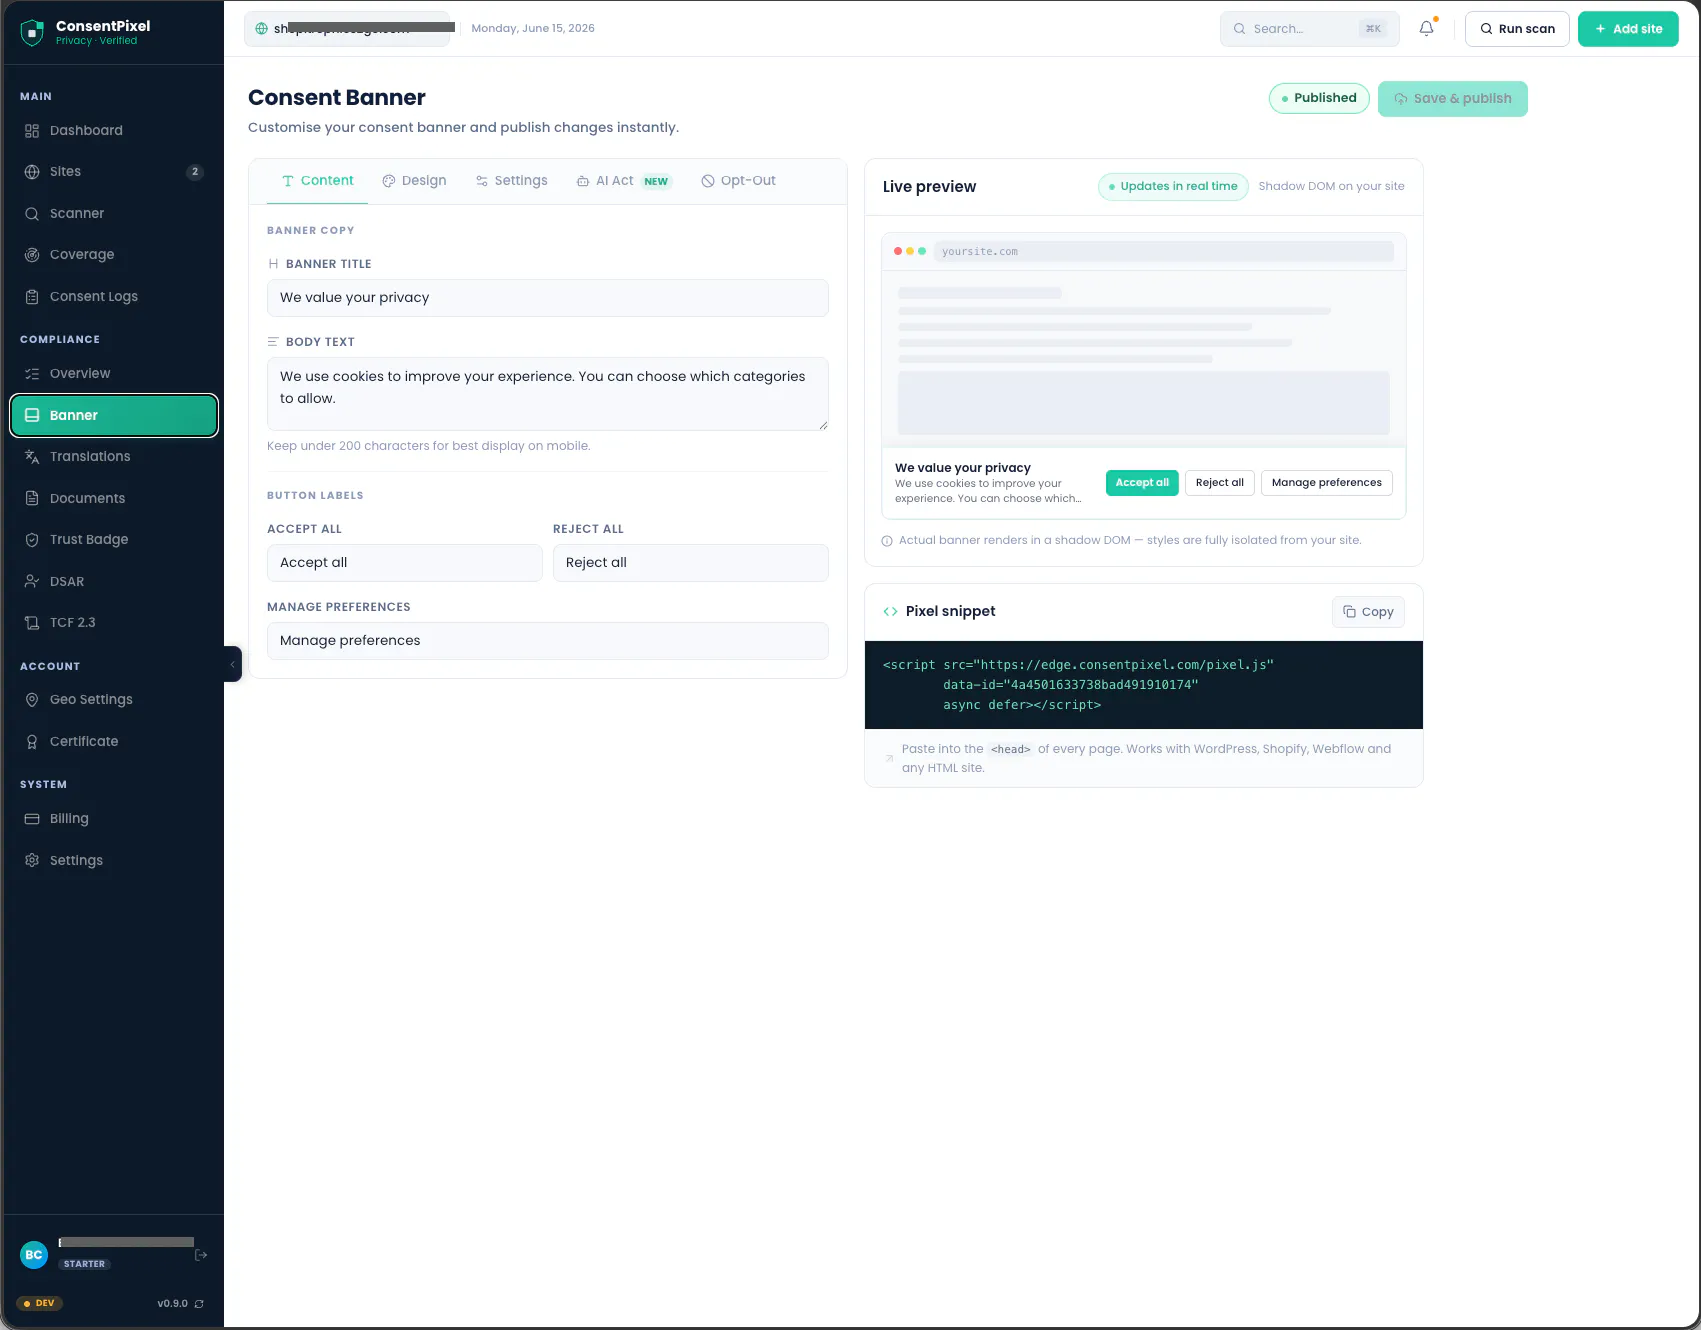The width and height of the screenshot is (1701, 1330).
Task: Open the banner Settings tab
Action: [511, 181]
